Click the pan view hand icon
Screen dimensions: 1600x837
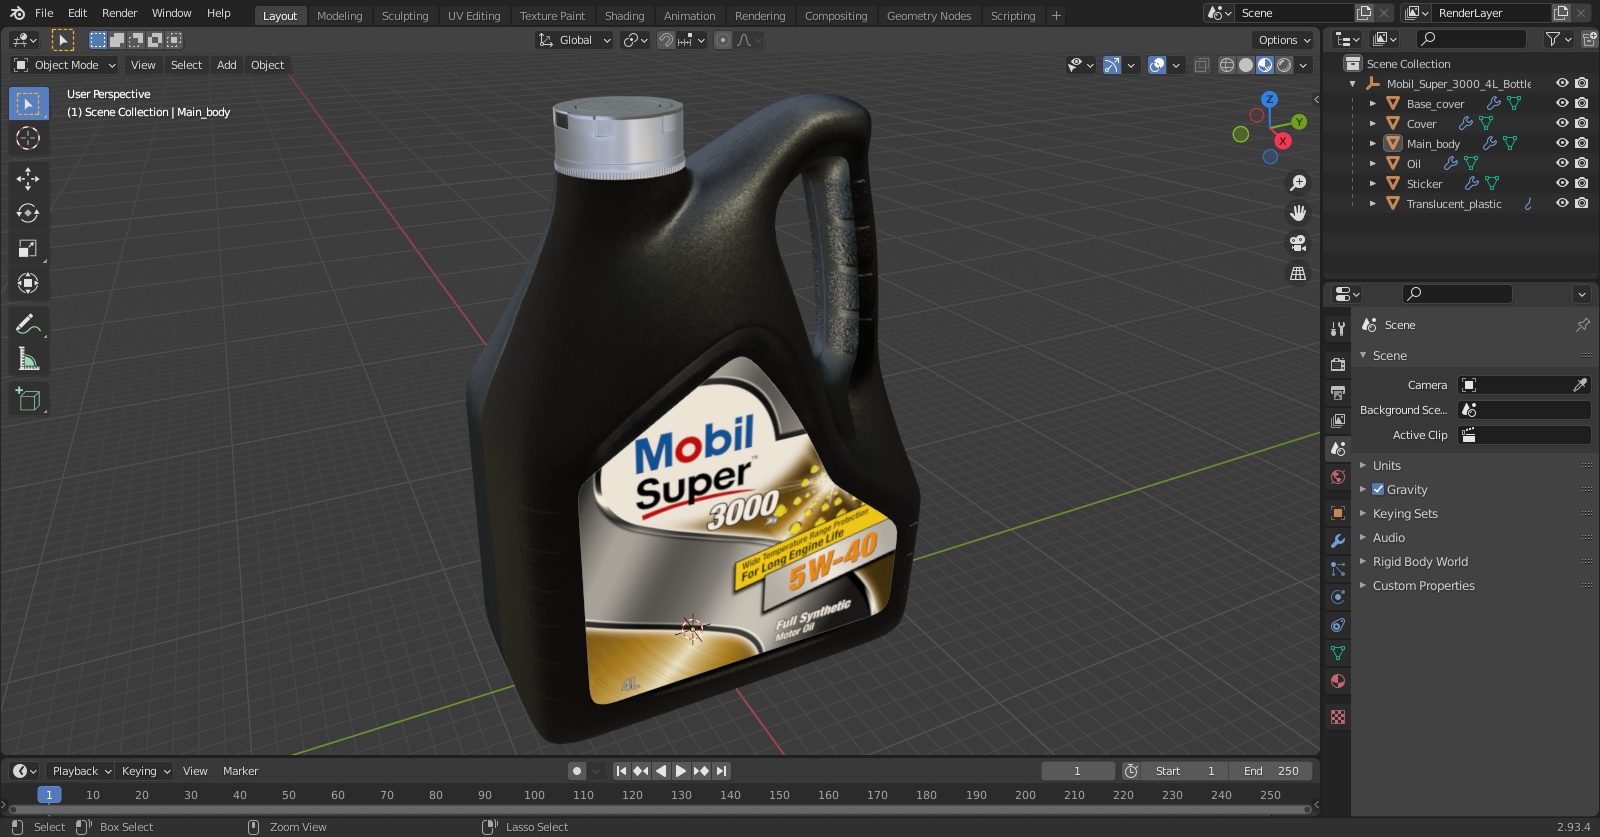click(1298, 213)
